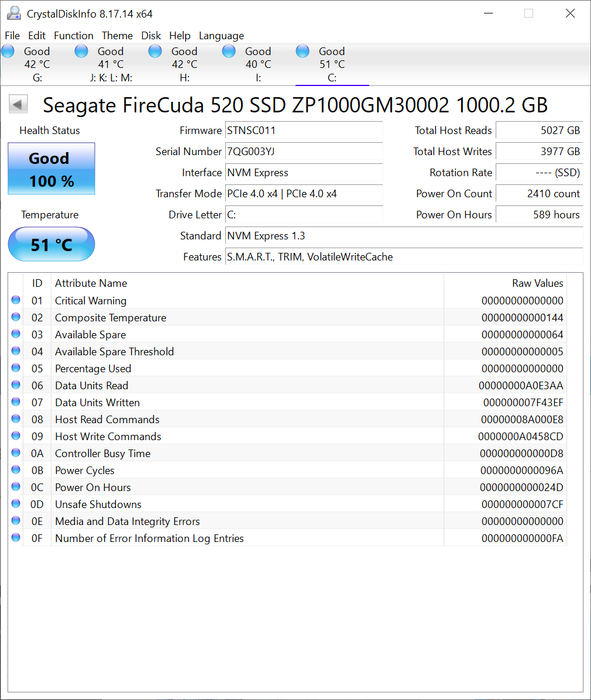Click the Features field S.M.A.R.T., TRIM
The image size is (591, 700).
click(404, 257)
